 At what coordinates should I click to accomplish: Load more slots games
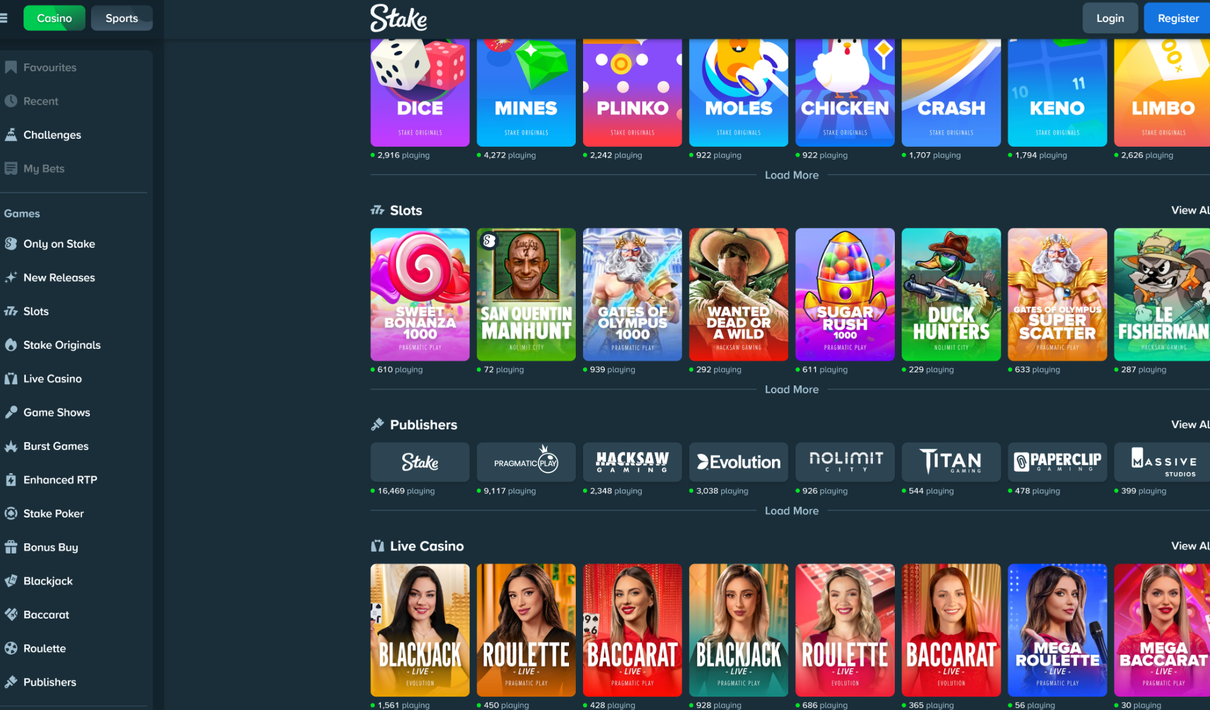point(791,389)
